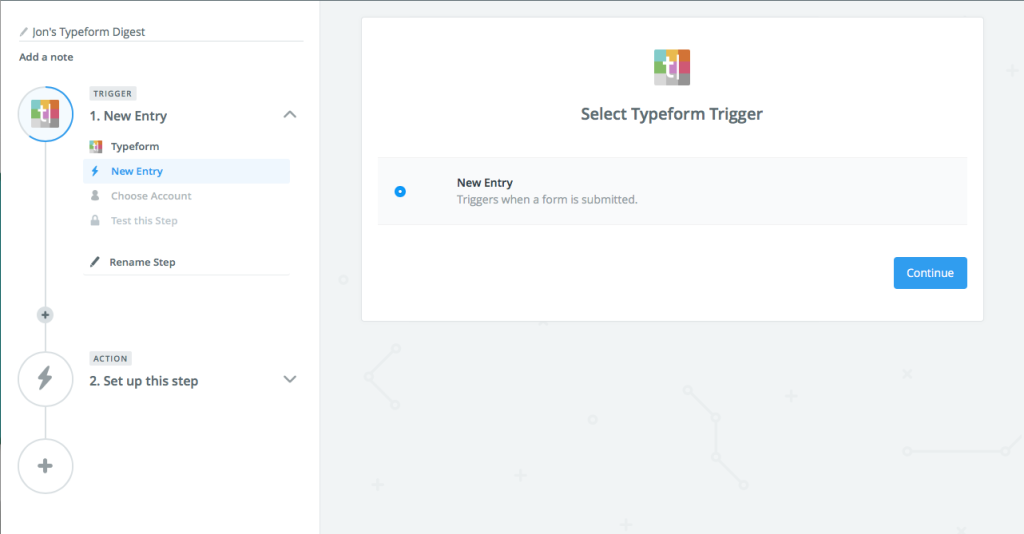Select the New Entry radio button
The width and height of the screenshot is (1024, 534).
(400, 191)
